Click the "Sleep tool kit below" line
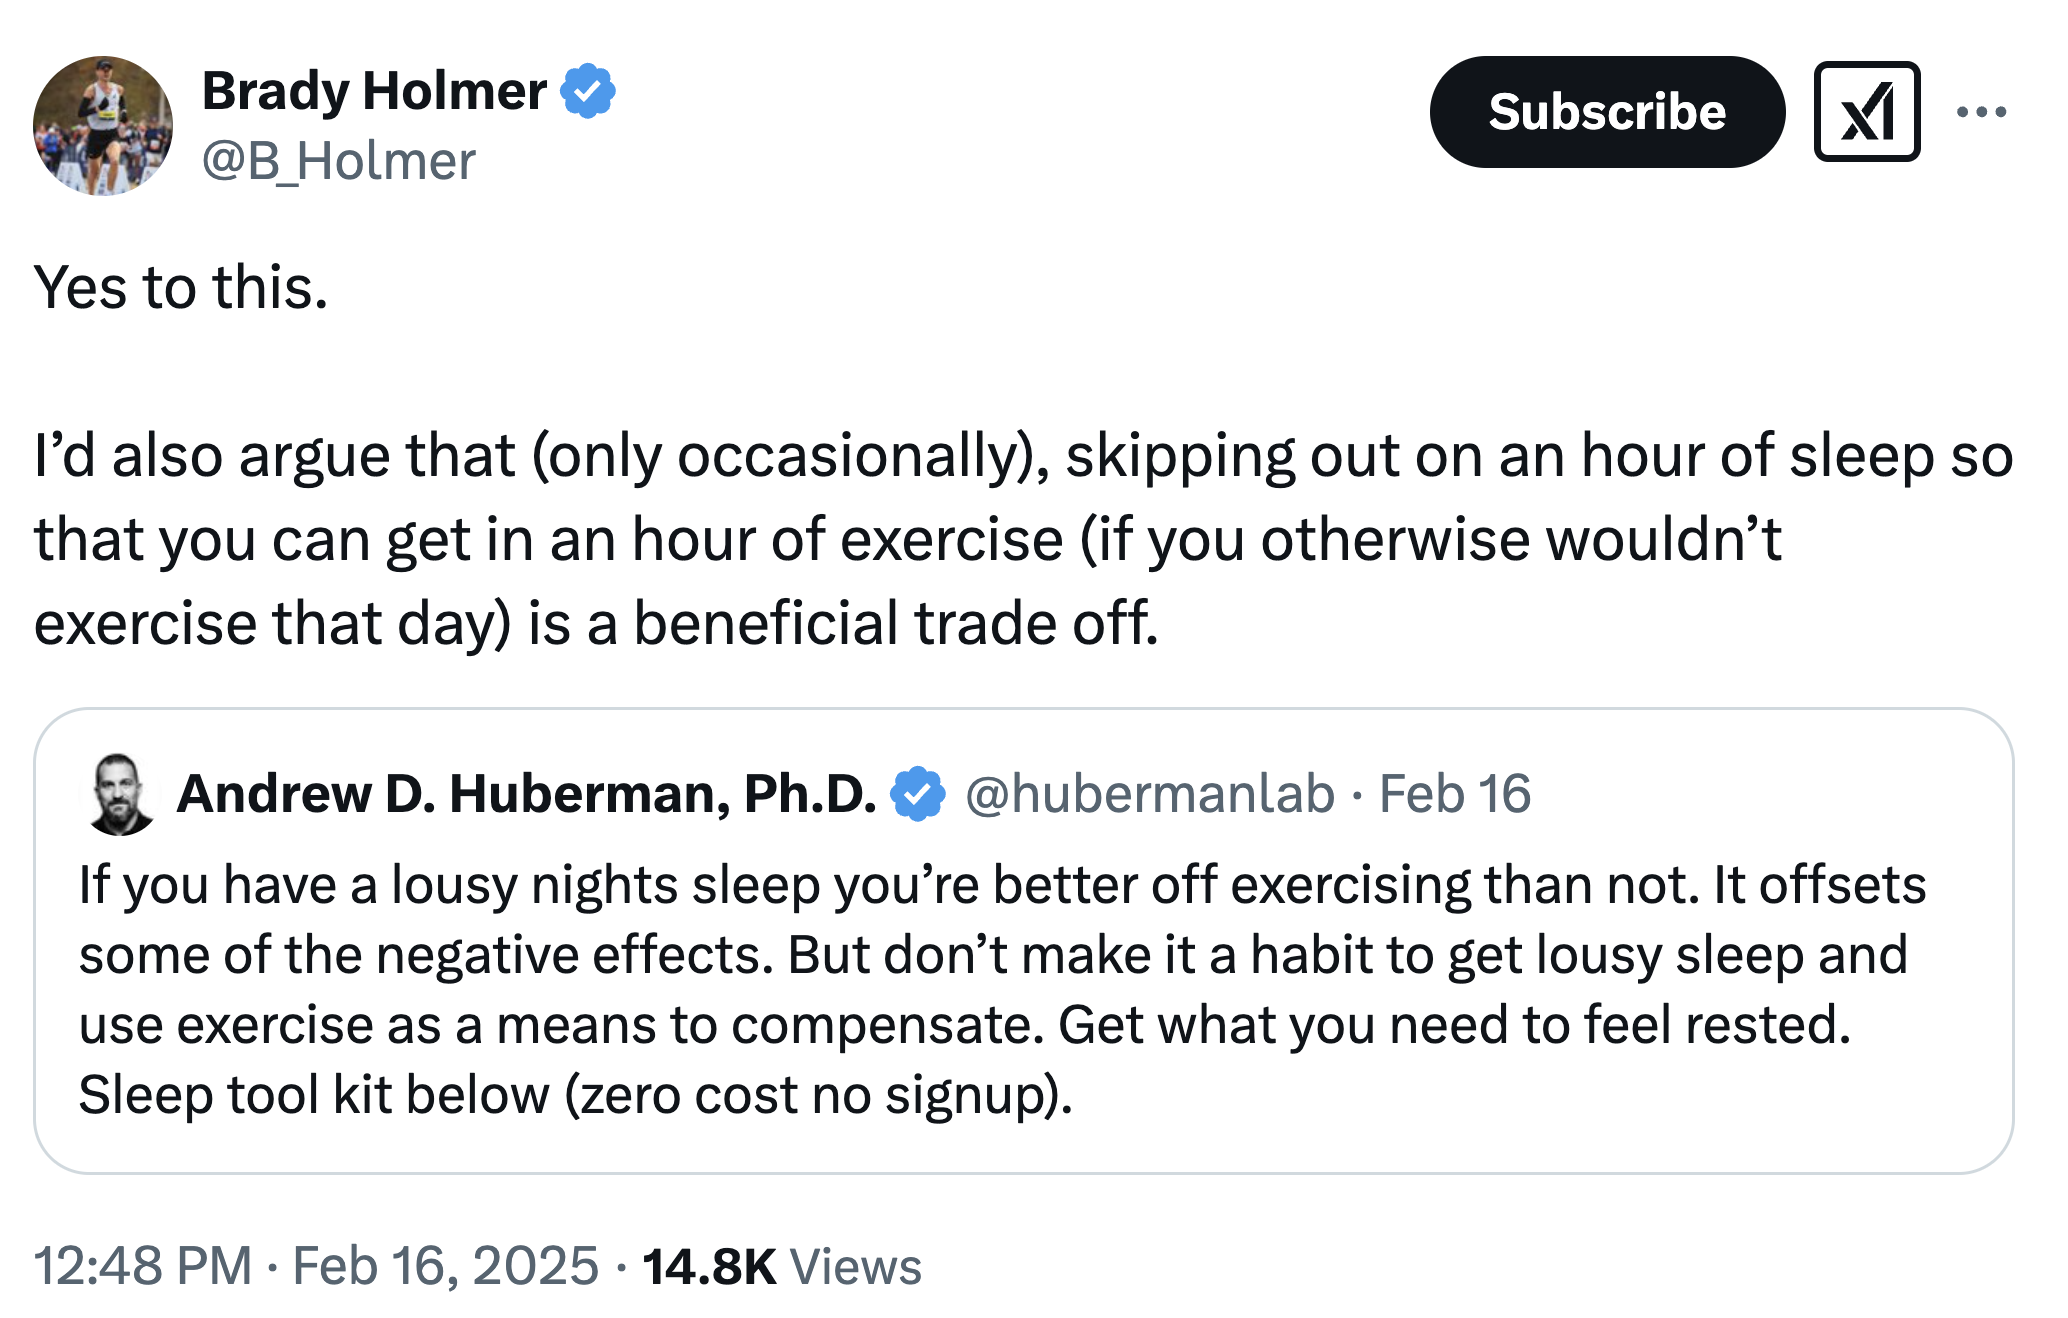The image size is (2068, 1318). point(575,1095)
